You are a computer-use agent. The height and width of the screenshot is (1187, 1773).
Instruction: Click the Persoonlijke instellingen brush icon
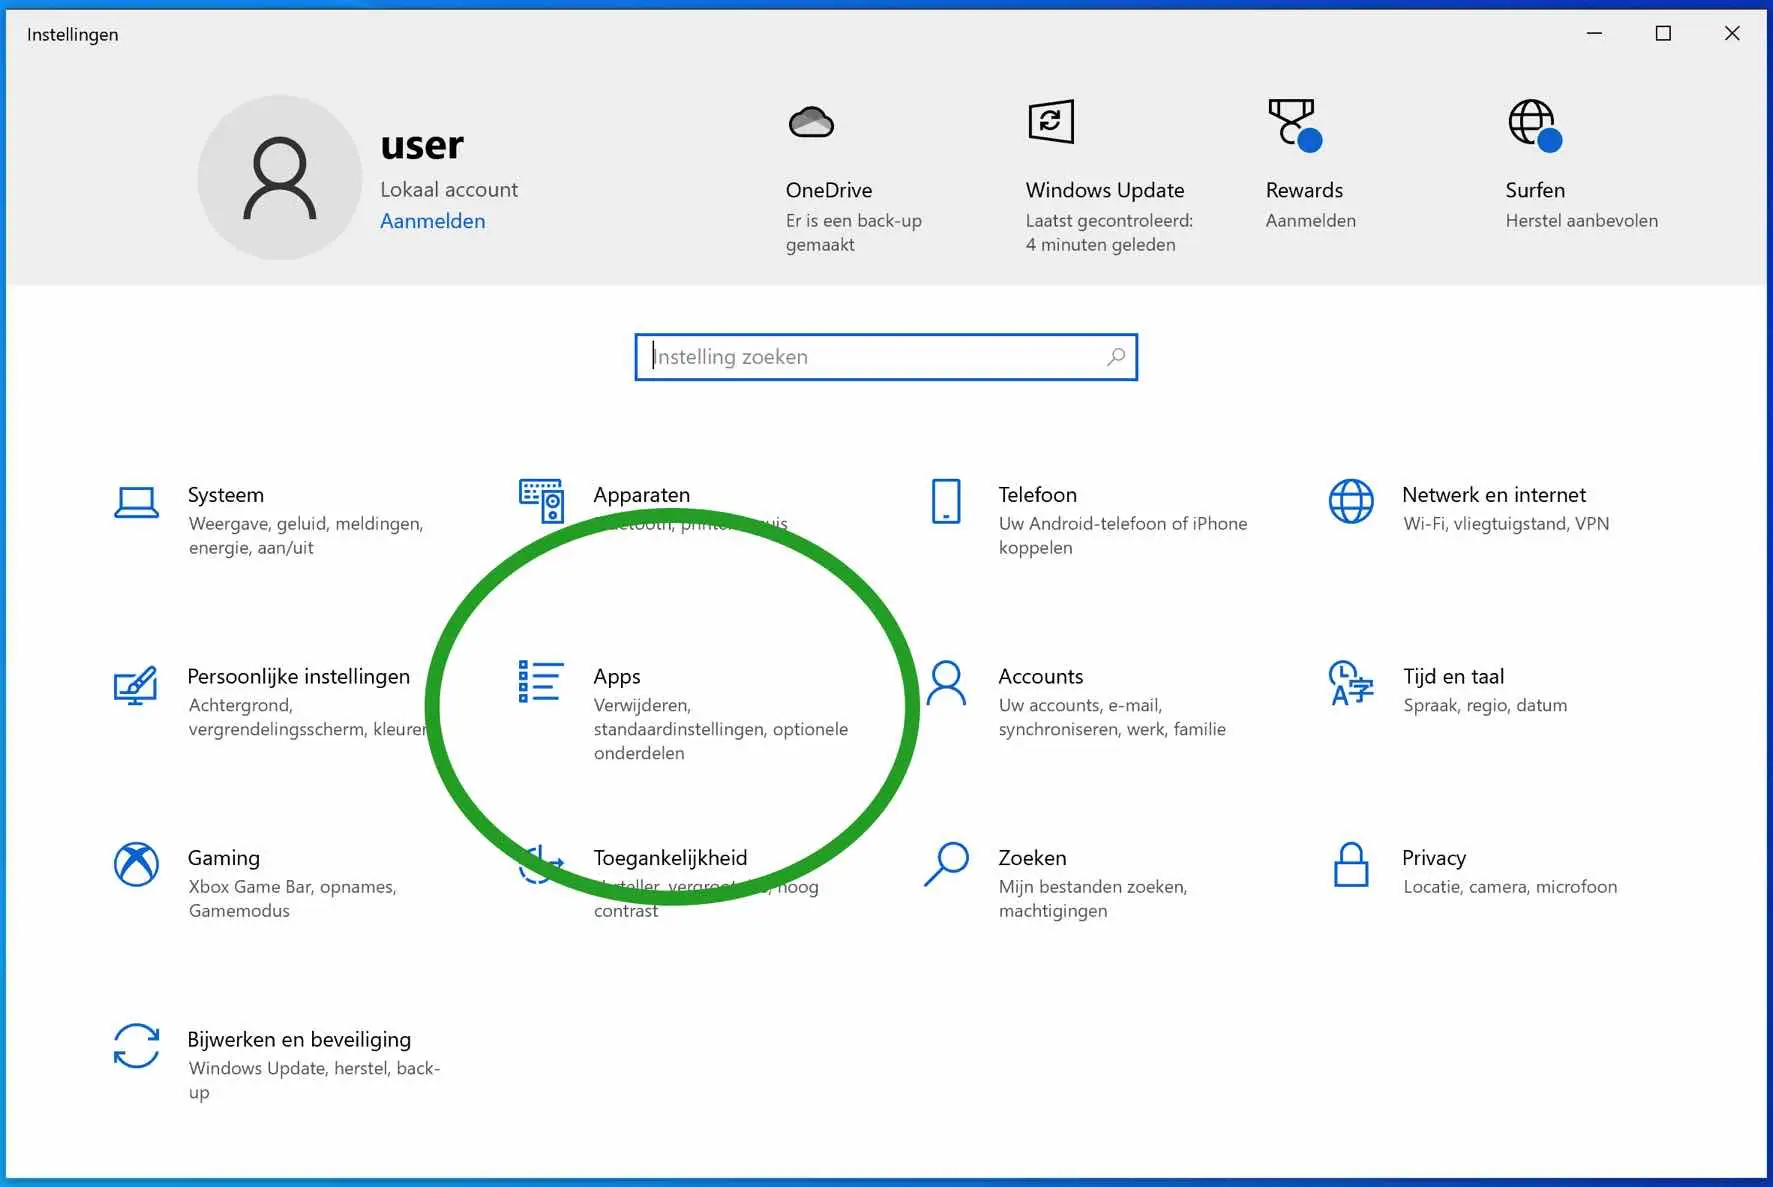(x=135, y=685)
